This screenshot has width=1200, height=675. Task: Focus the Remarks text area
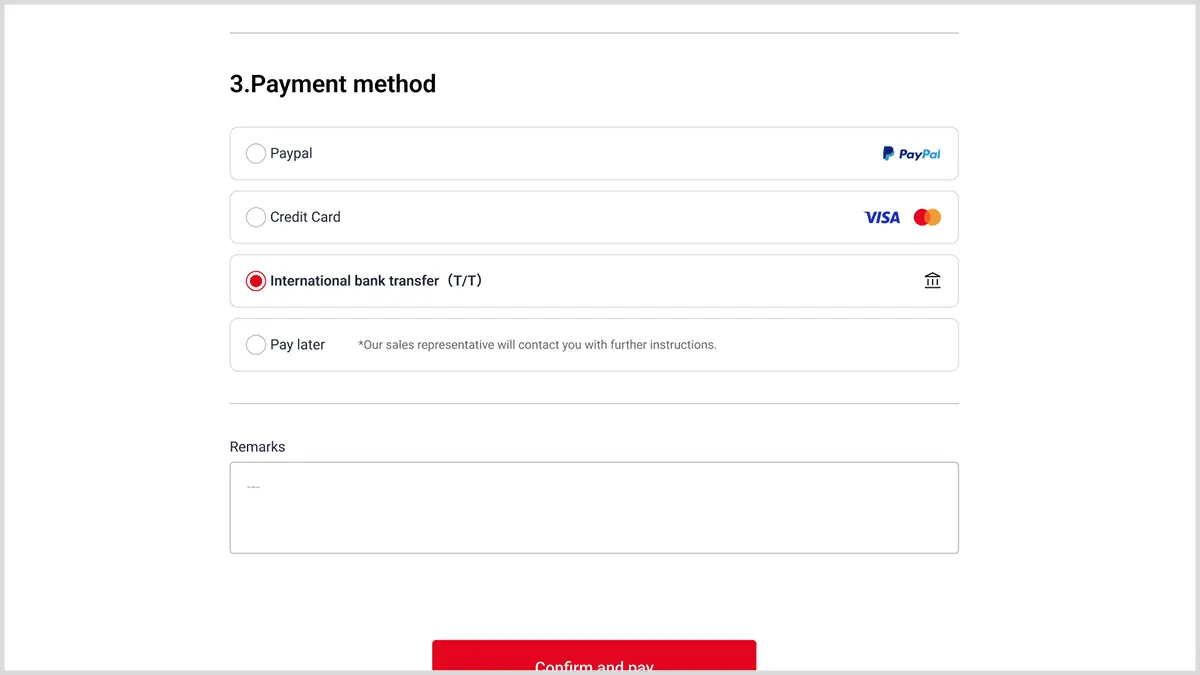point(594,515)
